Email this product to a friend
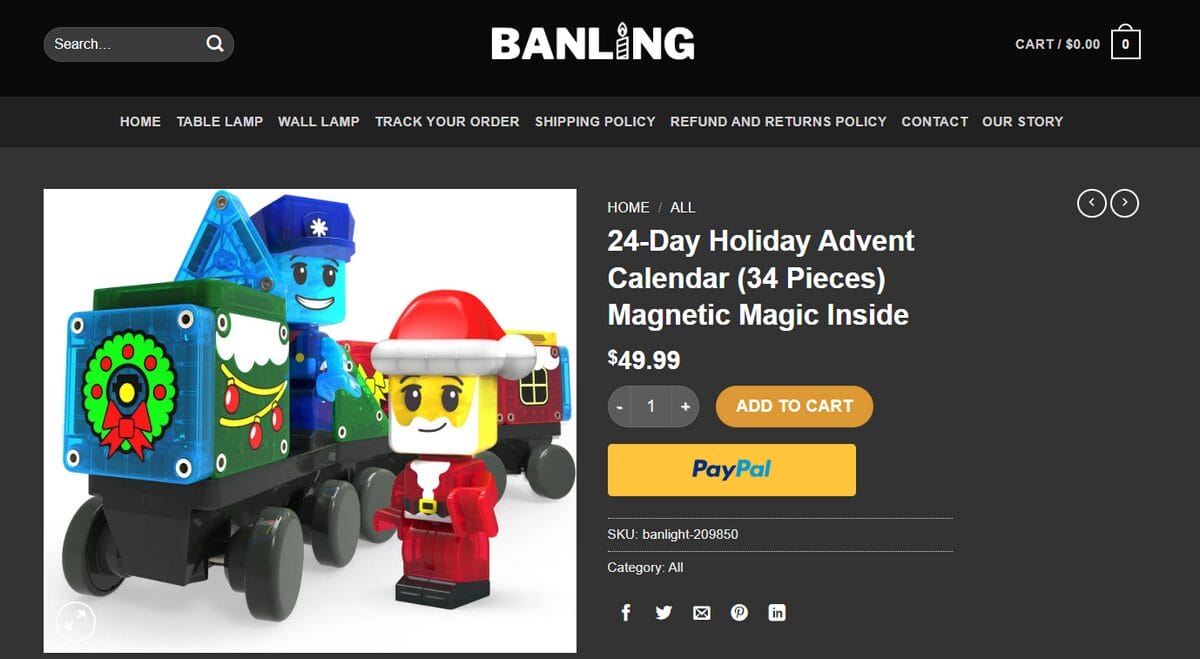 [701, 613]
